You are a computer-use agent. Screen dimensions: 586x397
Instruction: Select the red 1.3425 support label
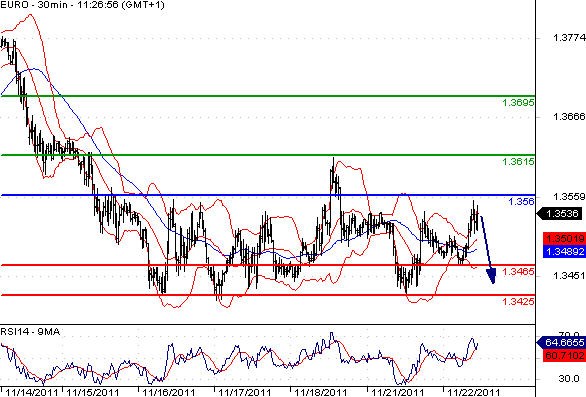click(x=518, y=301)
